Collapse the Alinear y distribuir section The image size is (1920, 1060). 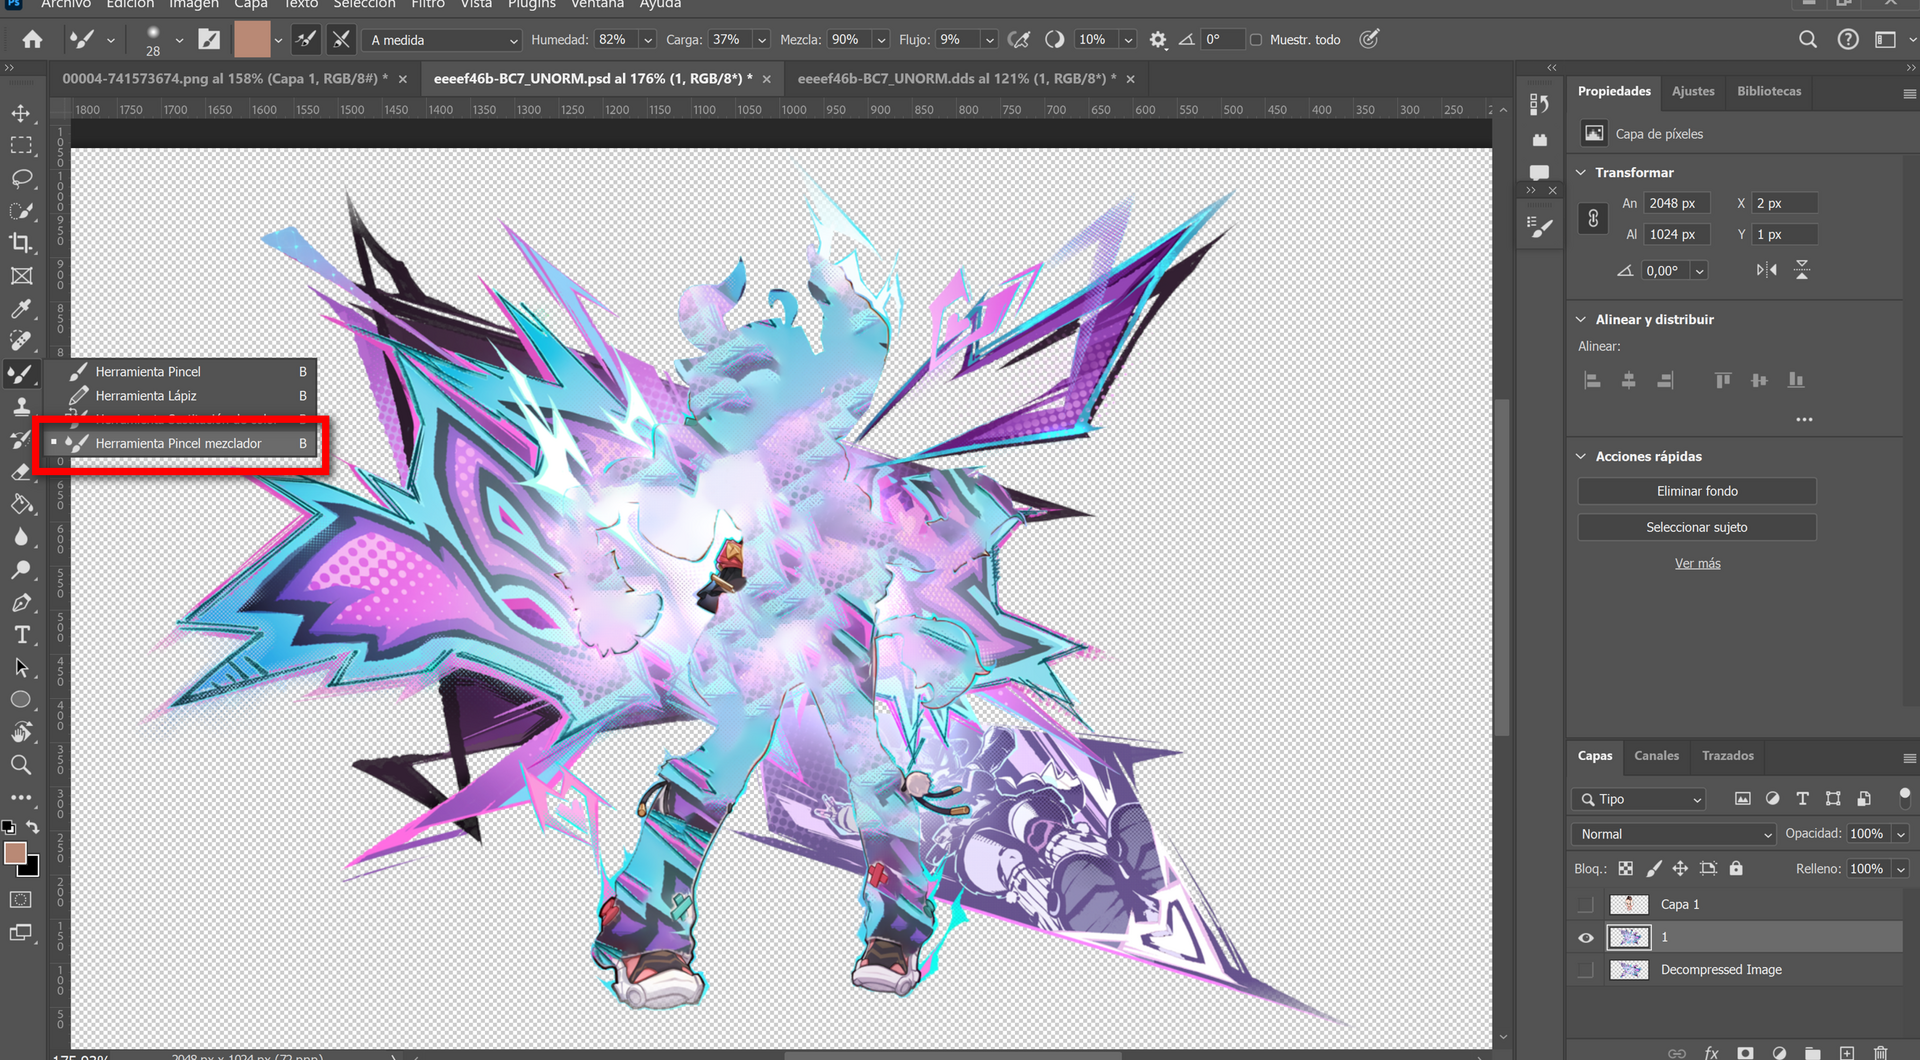click(1581, 319)
